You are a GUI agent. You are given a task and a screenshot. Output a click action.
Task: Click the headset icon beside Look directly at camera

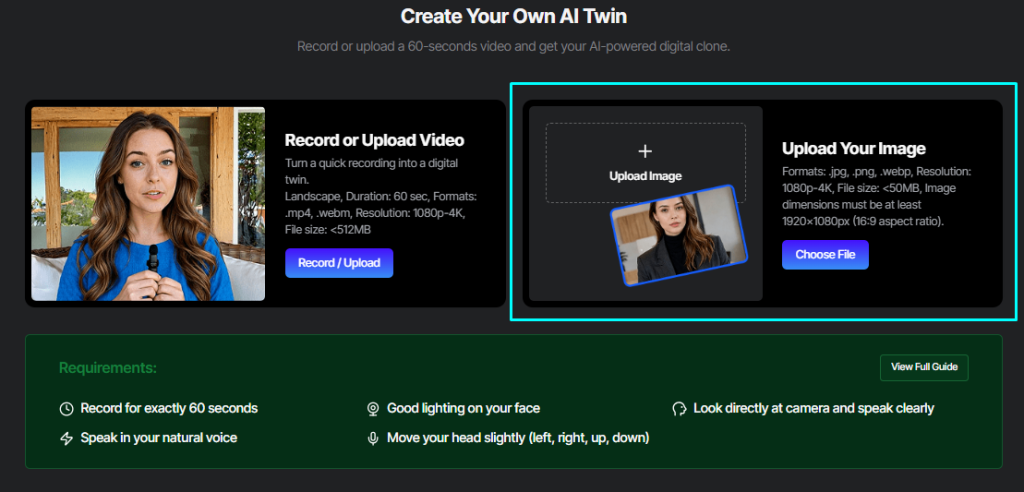679,409
